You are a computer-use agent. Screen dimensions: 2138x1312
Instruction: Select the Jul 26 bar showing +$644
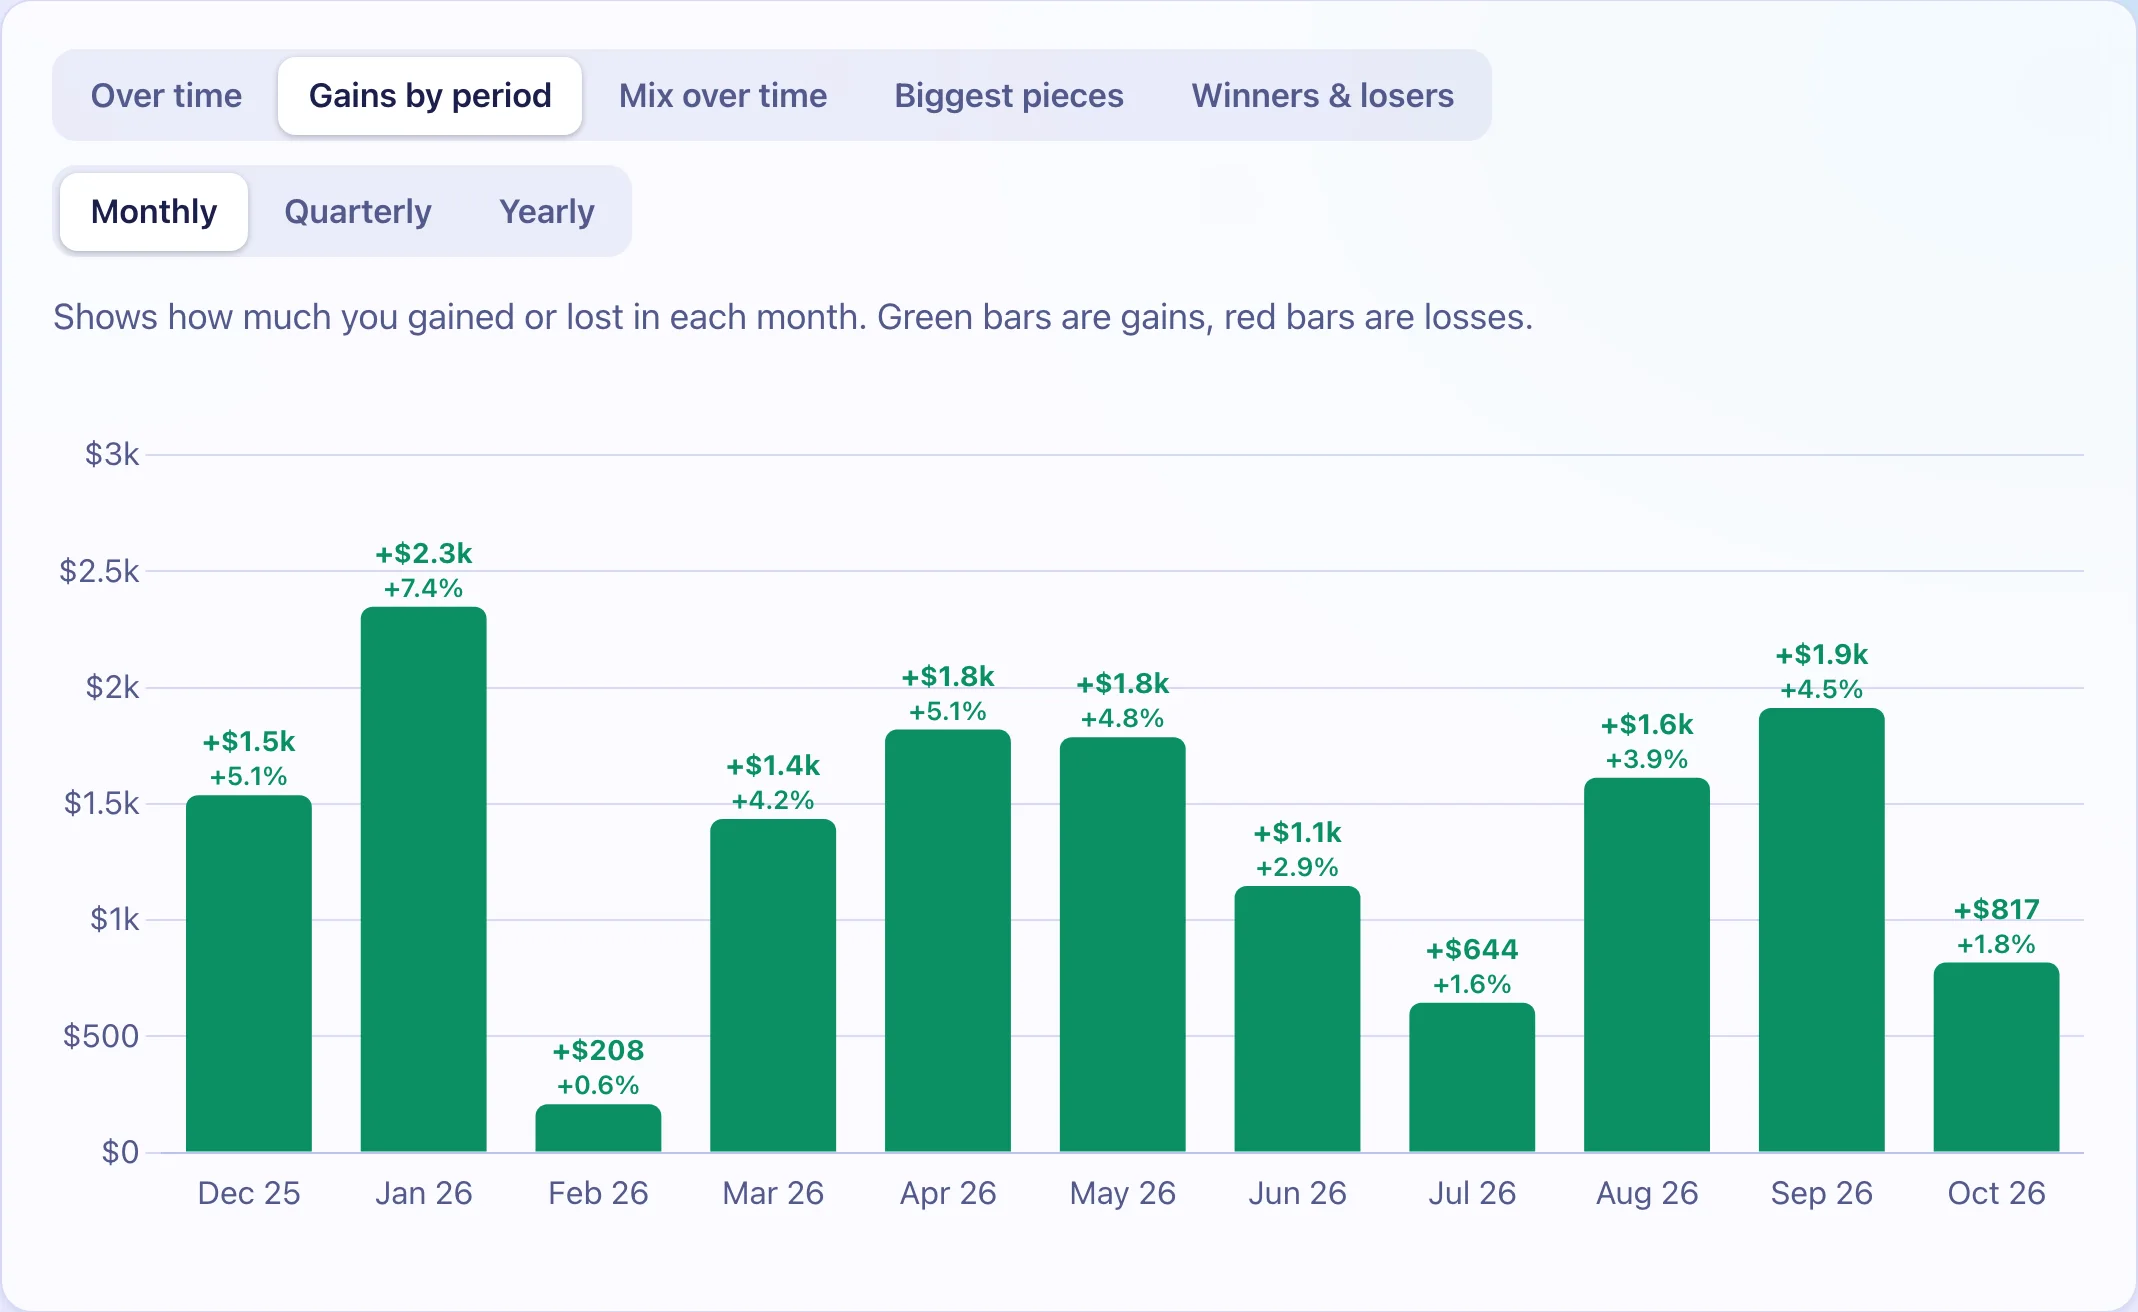[x=1472, y=1078]
